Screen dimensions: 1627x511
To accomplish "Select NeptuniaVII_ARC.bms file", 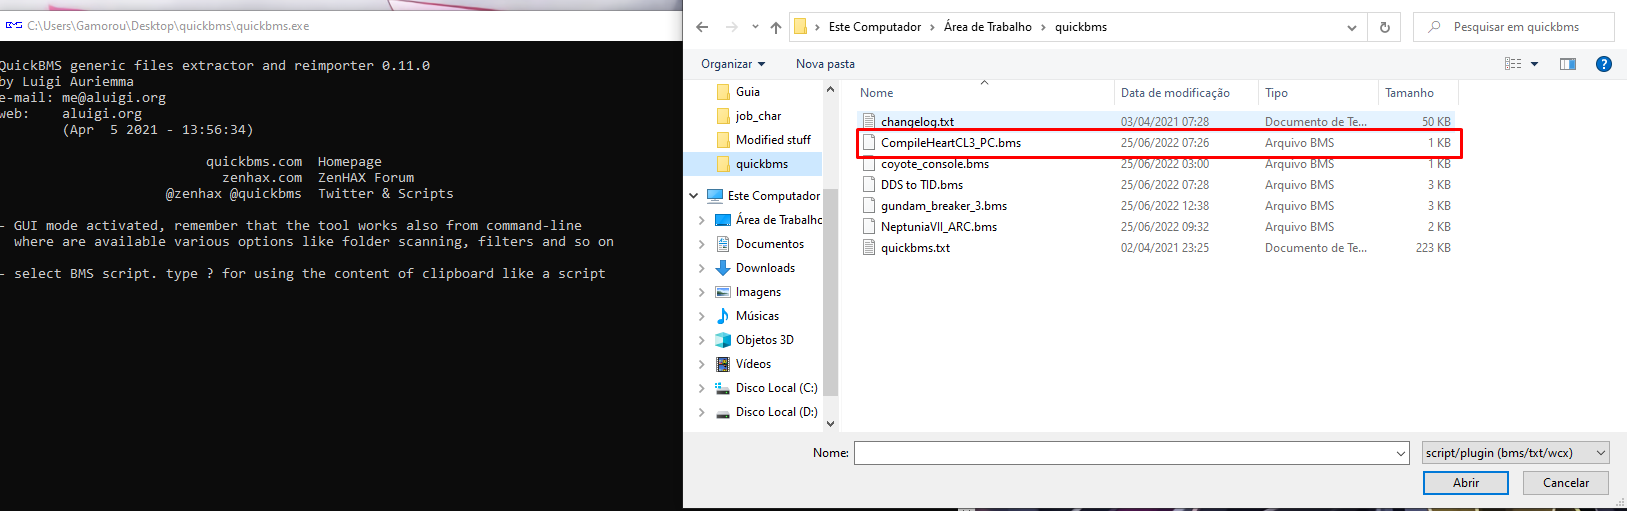I will (x=1157, y=227).
